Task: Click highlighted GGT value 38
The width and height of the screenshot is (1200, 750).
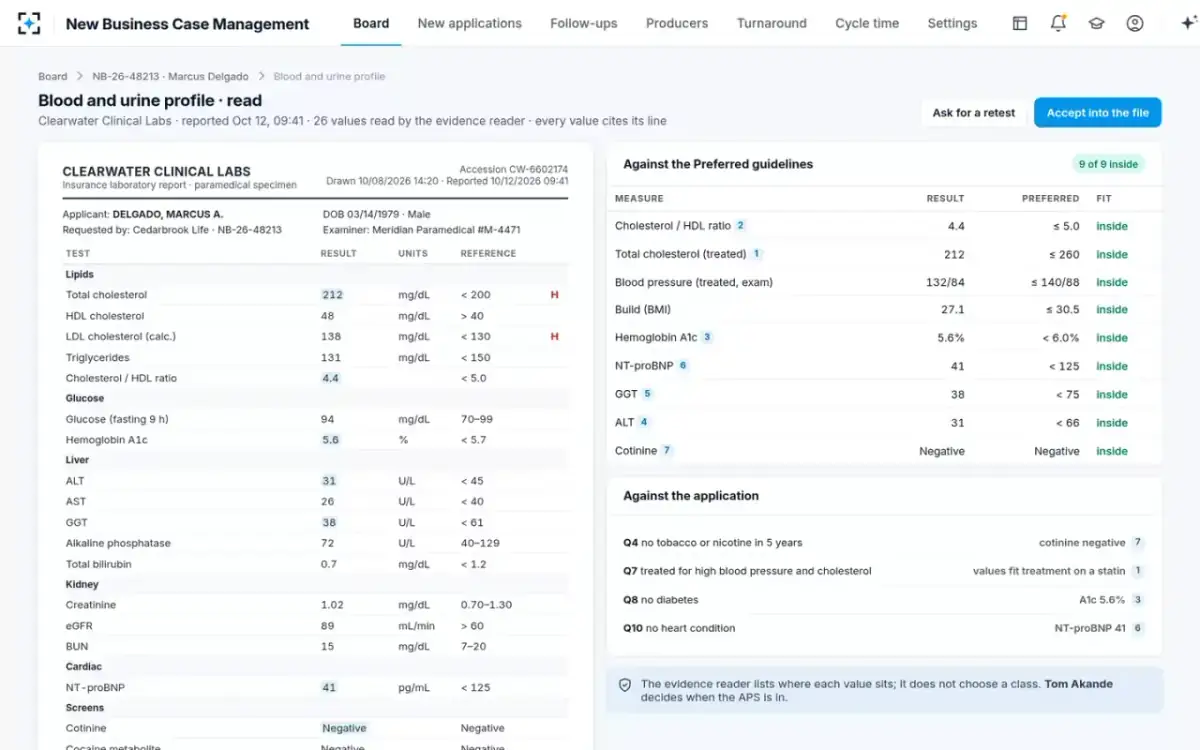Action: pos(328,523)
